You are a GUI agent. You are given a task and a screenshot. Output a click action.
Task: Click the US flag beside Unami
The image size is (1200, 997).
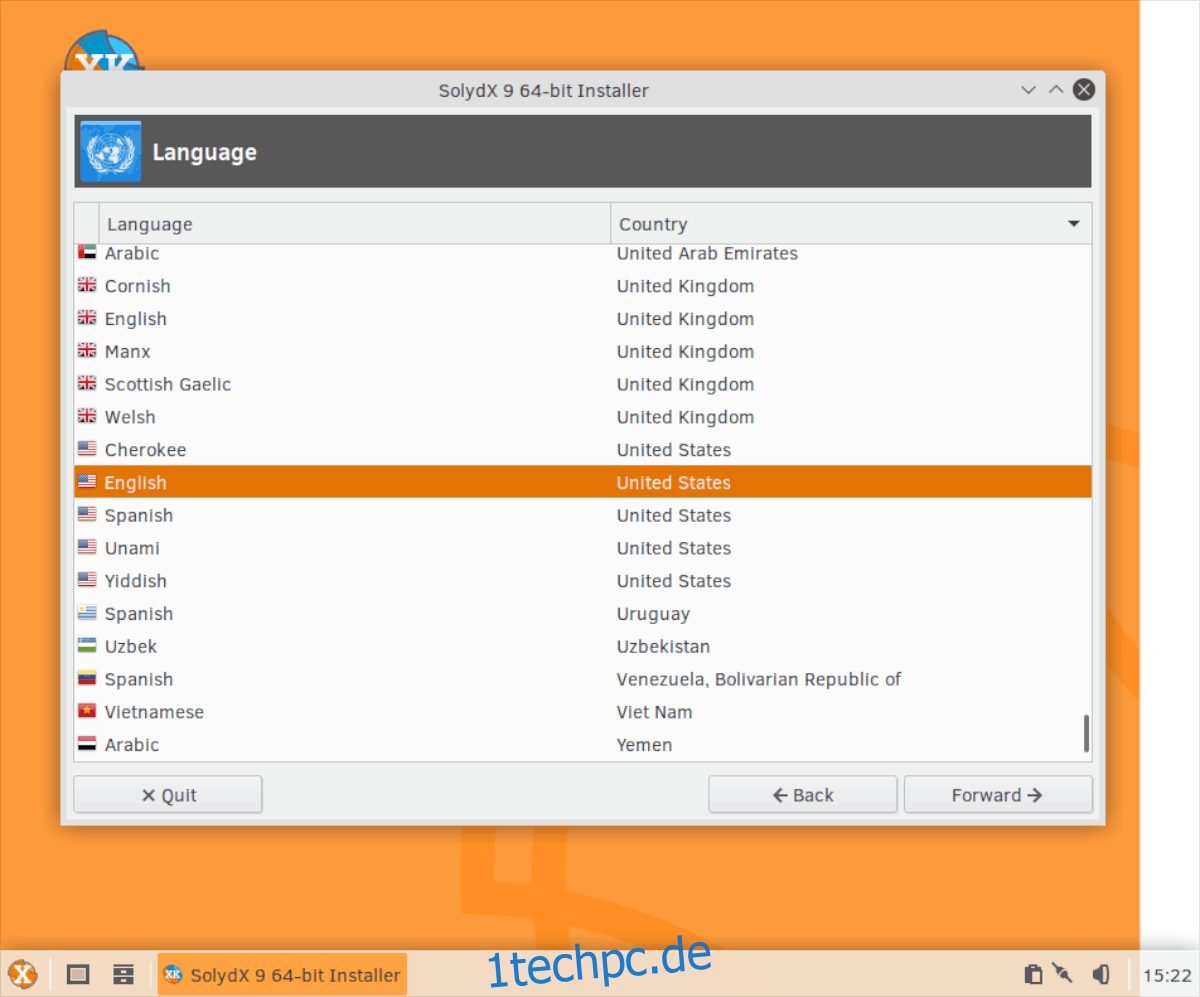tap(87, 548)
